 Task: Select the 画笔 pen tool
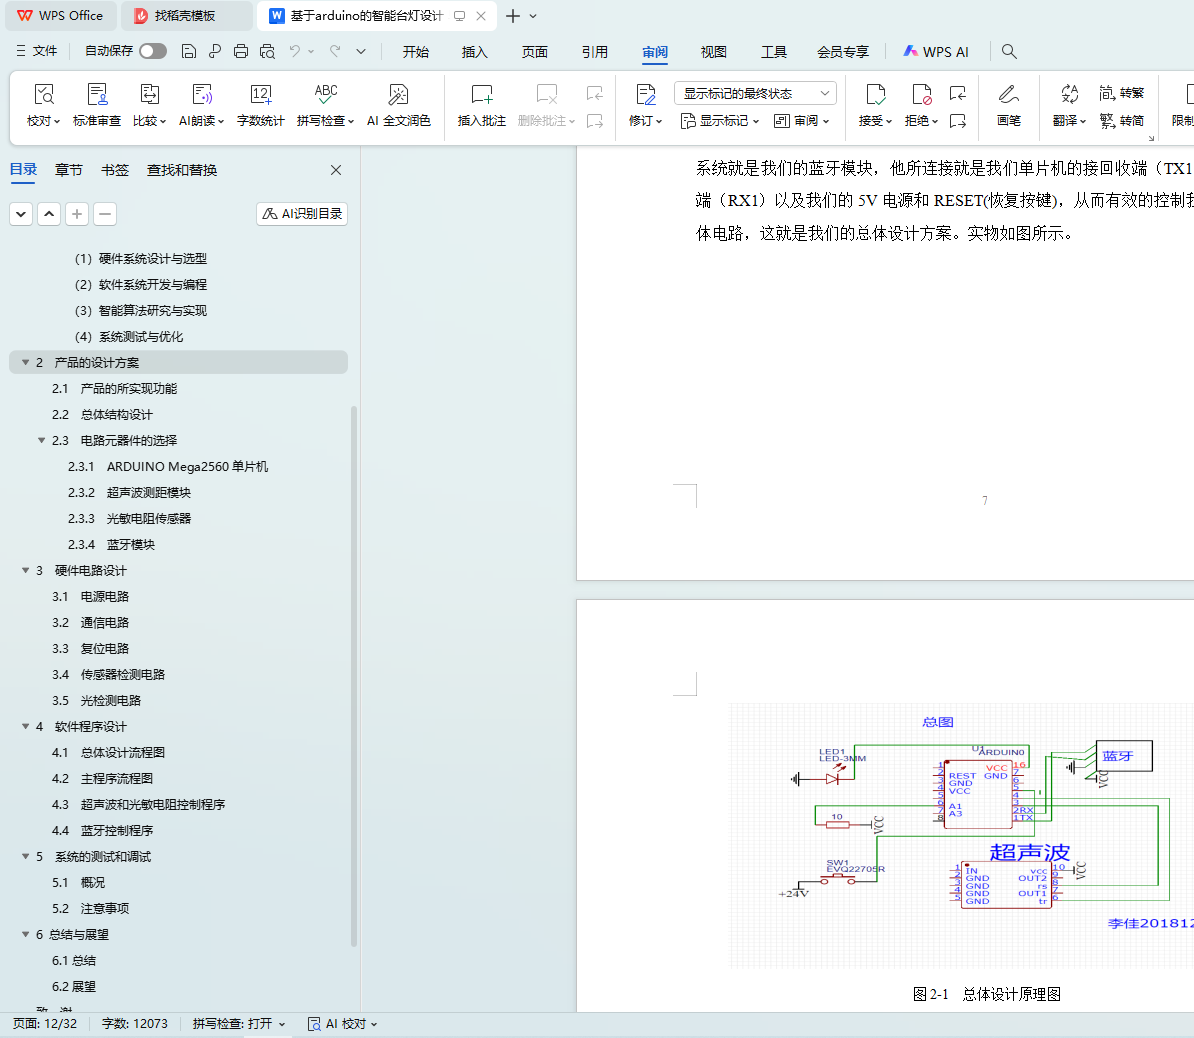pos(1008,95)
